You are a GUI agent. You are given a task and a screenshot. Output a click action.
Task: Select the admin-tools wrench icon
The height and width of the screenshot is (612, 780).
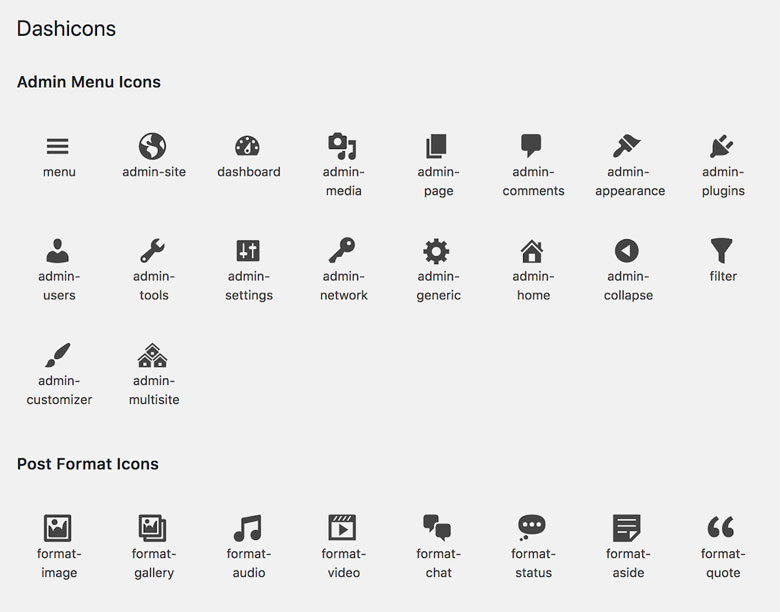click(x=153, y=250)
